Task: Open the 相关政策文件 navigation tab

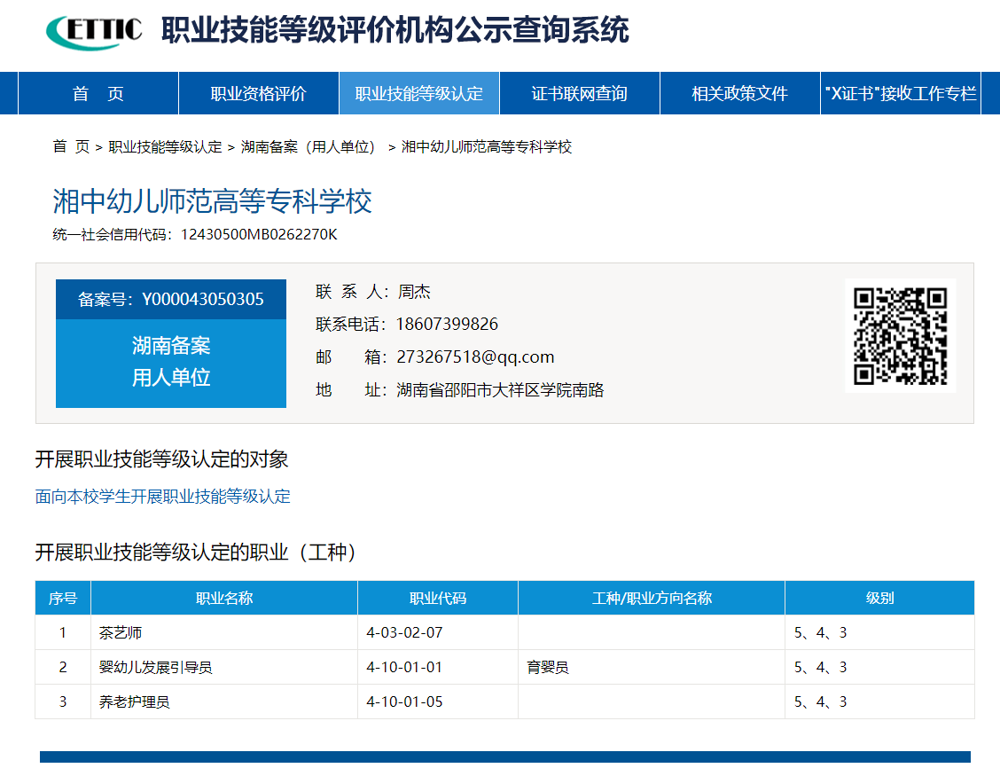Action: click(x=740, y=93)
